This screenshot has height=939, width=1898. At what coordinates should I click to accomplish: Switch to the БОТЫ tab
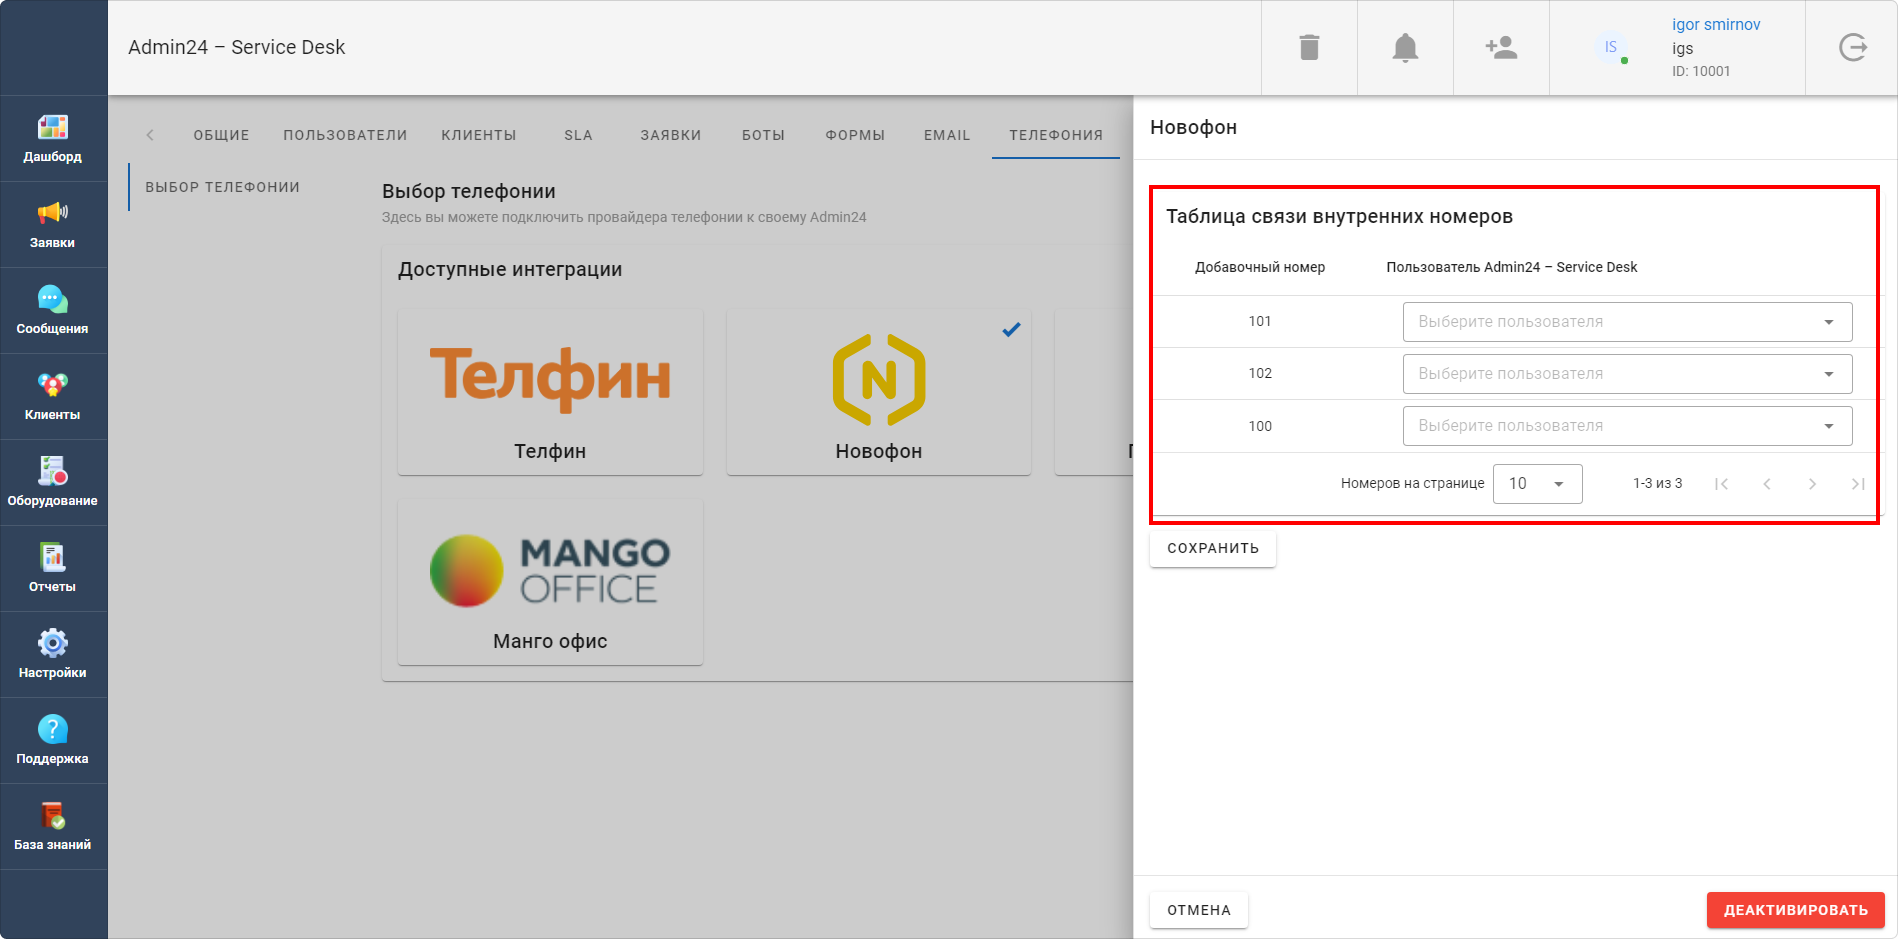(763, 135)
